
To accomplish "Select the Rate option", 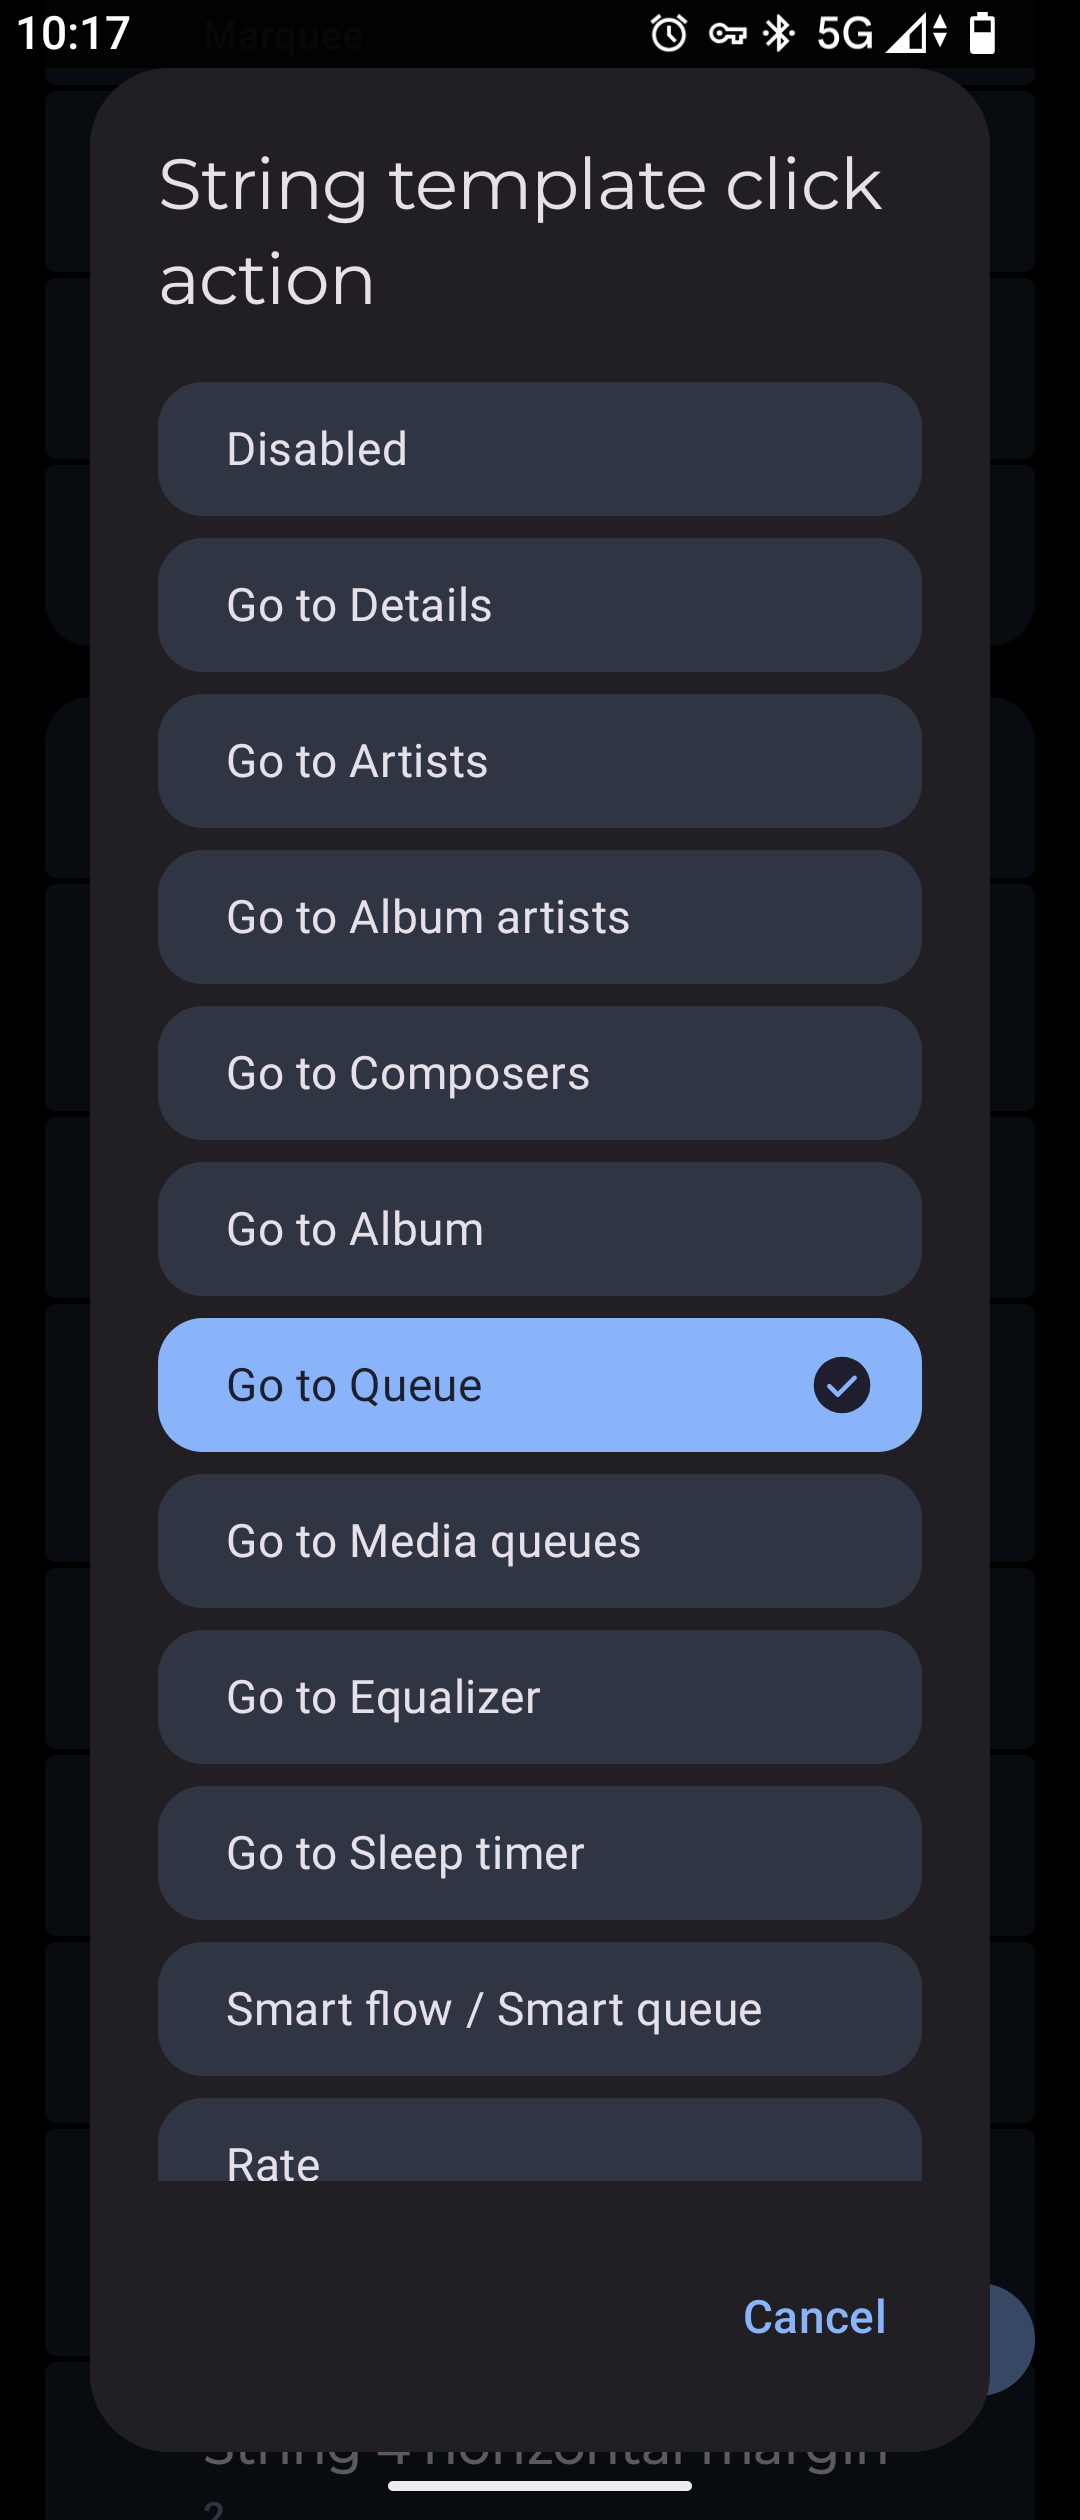I will [x=540, y=2140].
